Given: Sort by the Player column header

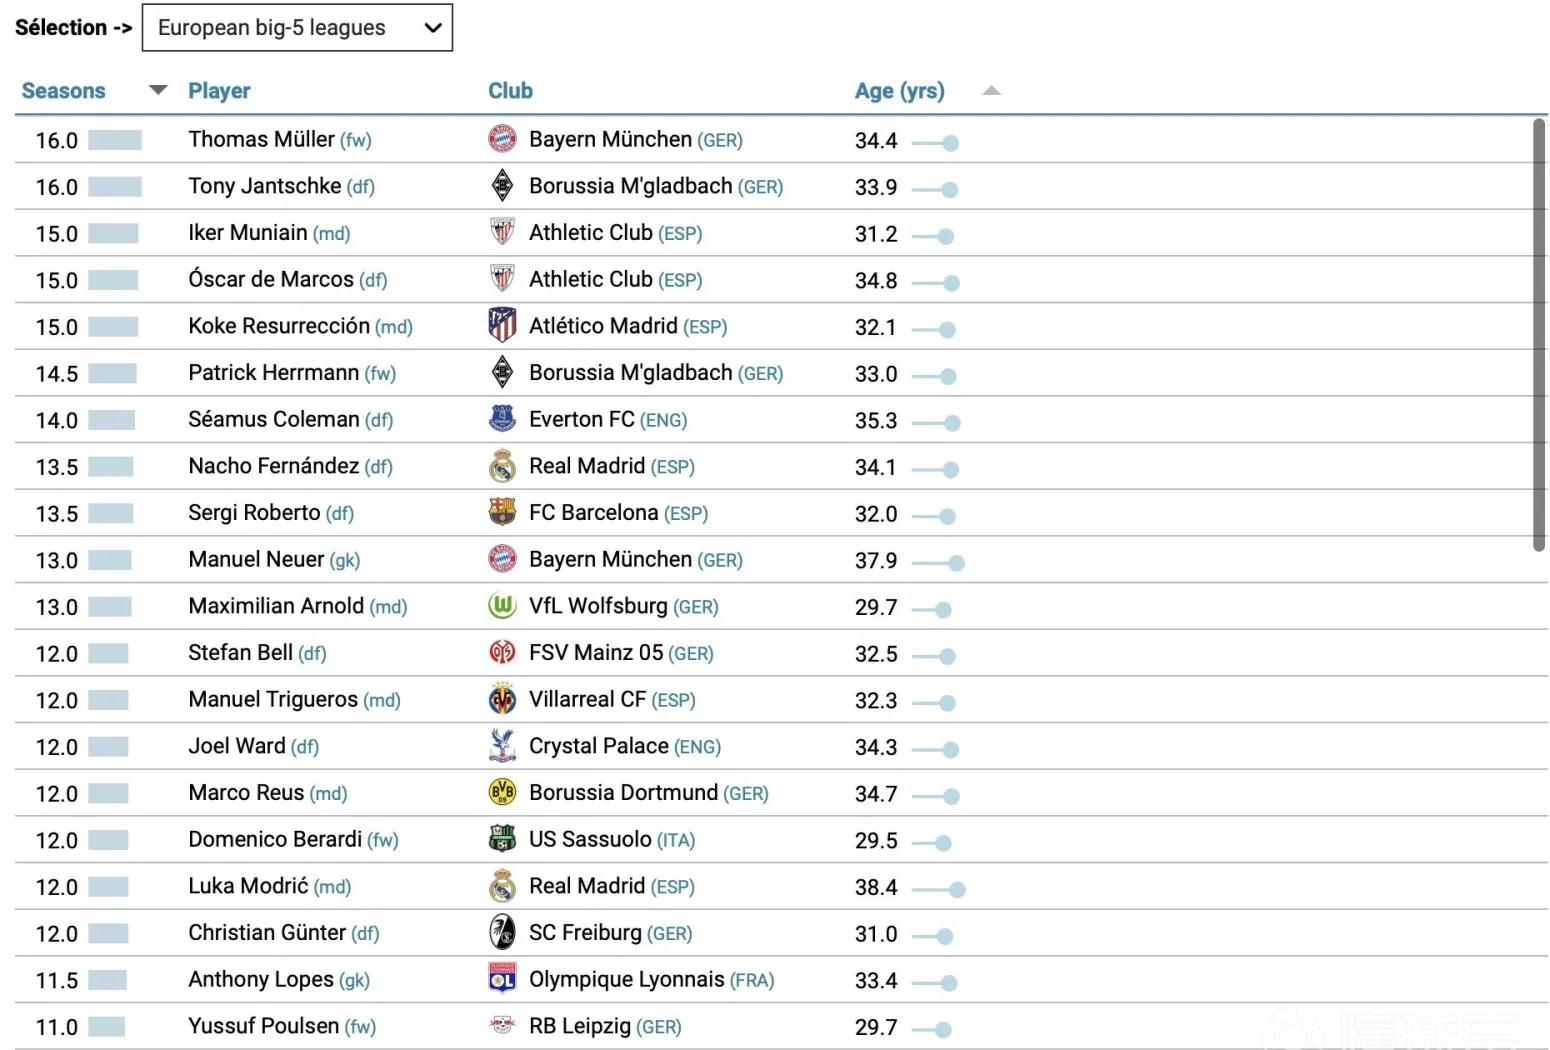Looking at the screenshot, I should click(219, 91).
